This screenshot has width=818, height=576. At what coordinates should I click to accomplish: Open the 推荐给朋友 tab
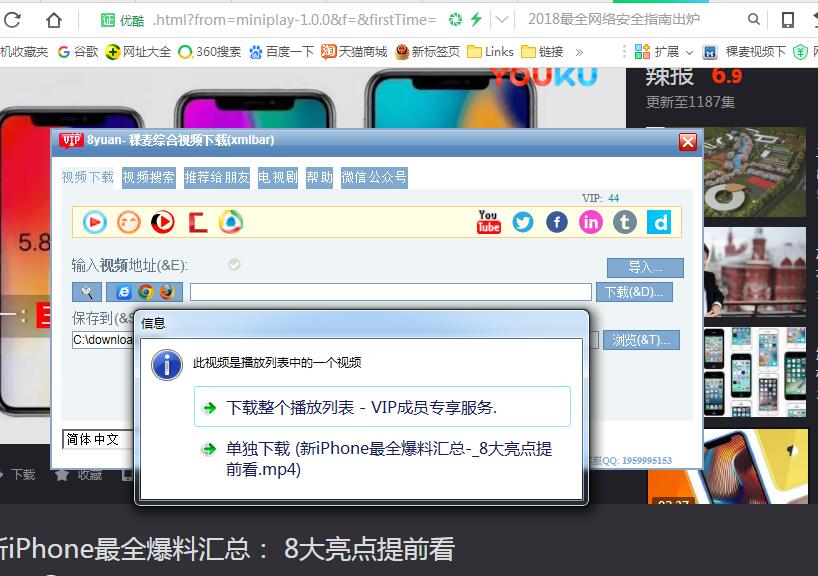(x=216, y=177)
